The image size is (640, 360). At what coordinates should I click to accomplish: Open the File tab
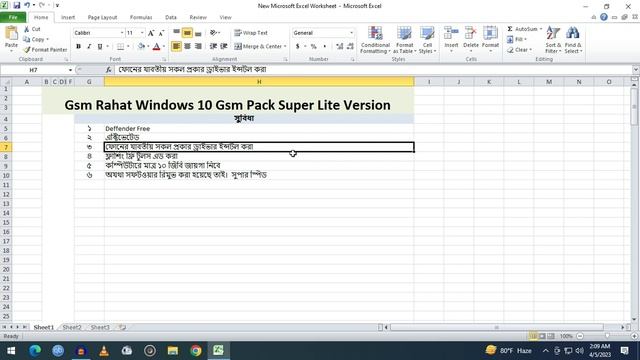13,17
